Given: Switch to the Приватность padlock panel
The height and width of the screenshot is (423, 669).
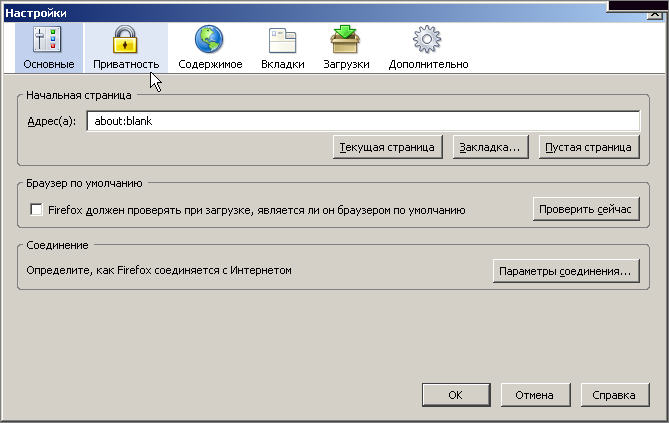Looking at the screenshot, I should (126, 48).
